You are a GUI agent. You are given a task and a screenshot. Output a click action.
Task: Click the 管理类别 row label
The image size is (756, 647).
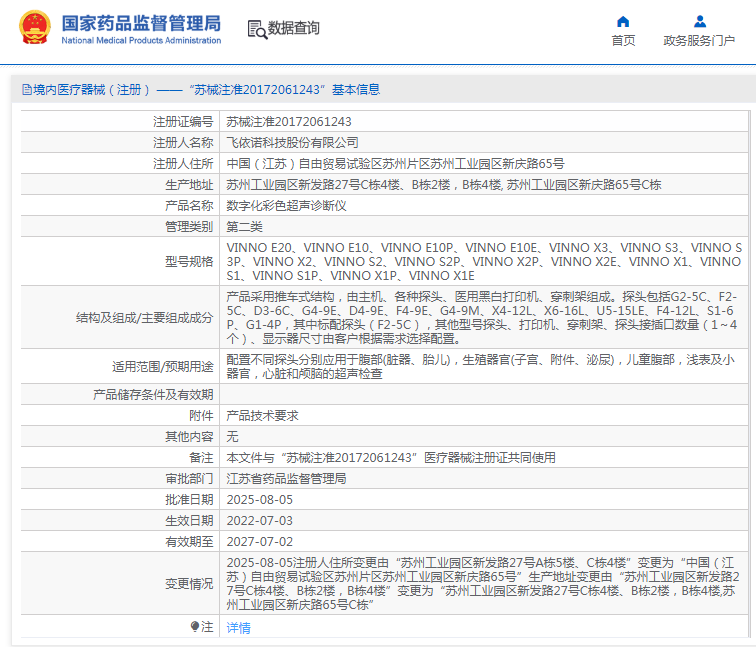[x=189, y=227]
